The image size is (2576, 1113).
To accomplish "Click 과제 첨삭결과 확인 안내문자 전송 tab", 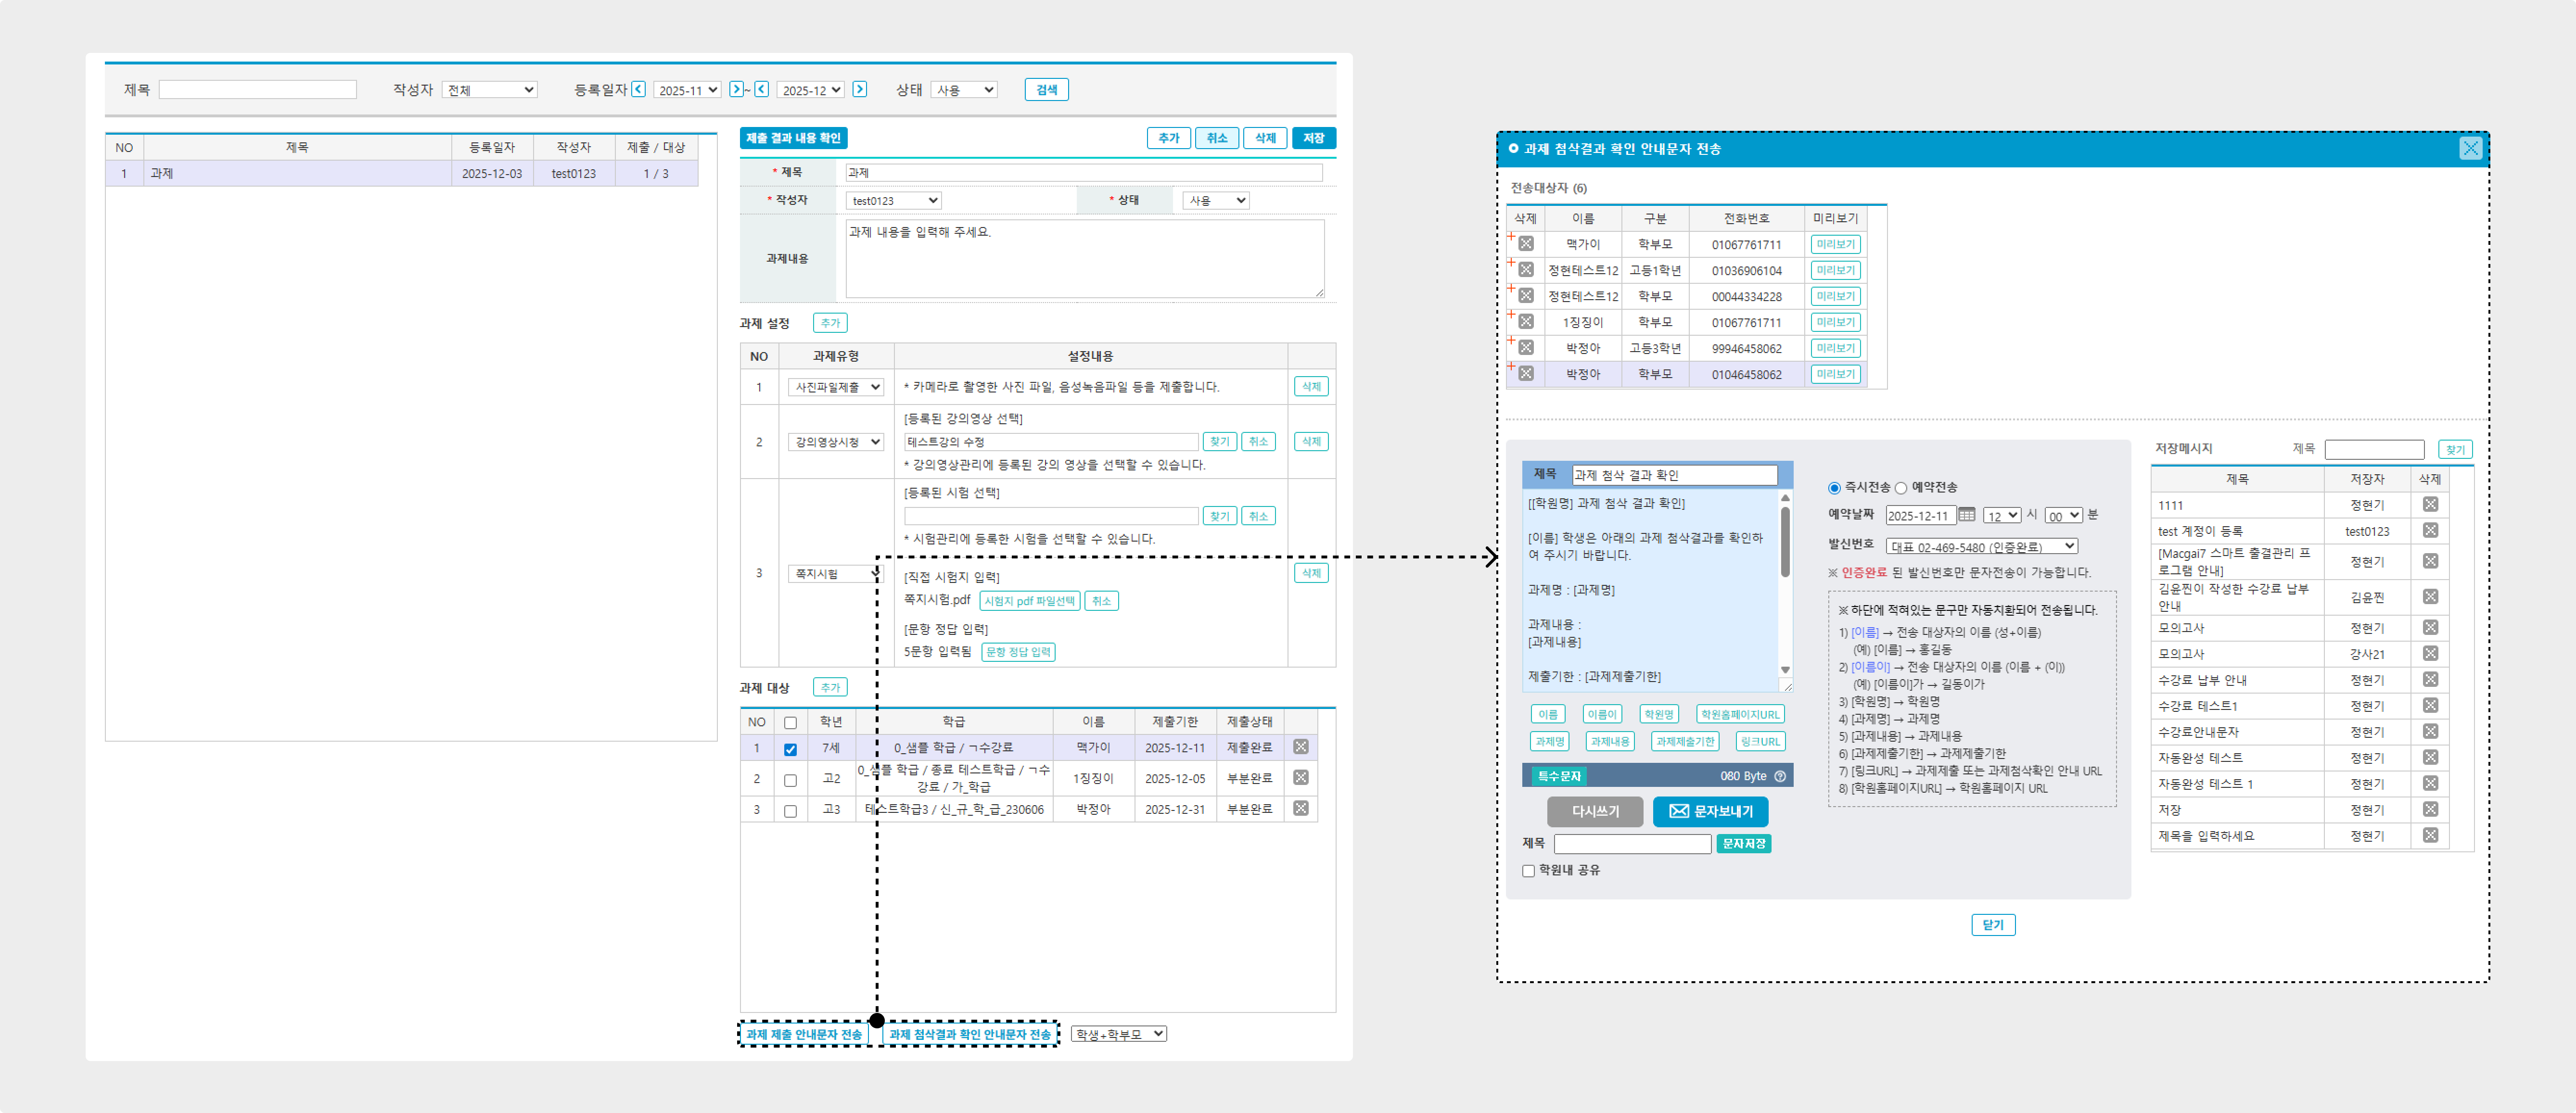I will (x=969, y=1034).
